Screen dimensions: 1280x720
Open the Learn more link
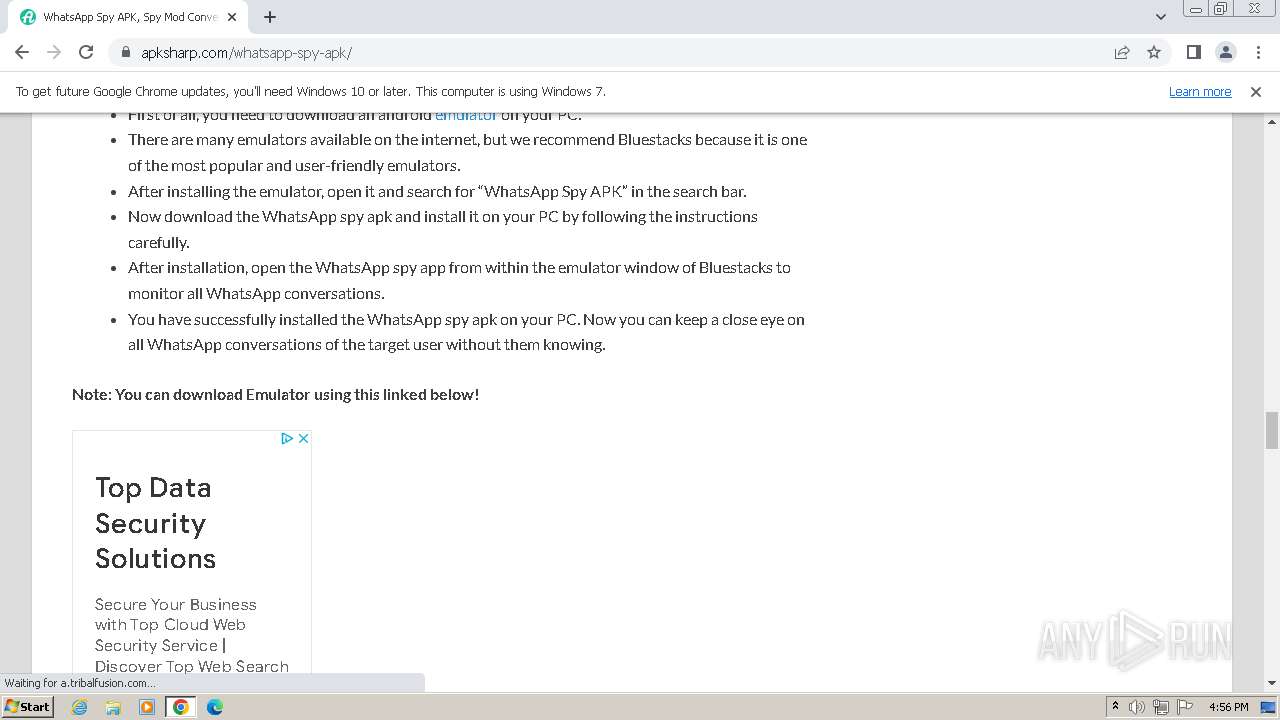[1200, 91]
